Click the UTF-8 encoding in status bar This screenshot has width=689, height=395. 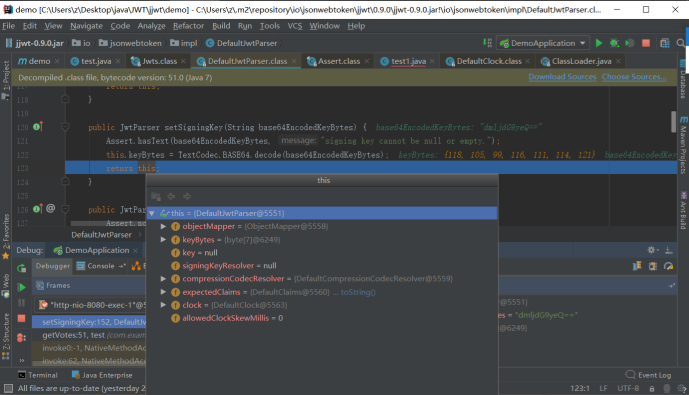click(628, 388)
